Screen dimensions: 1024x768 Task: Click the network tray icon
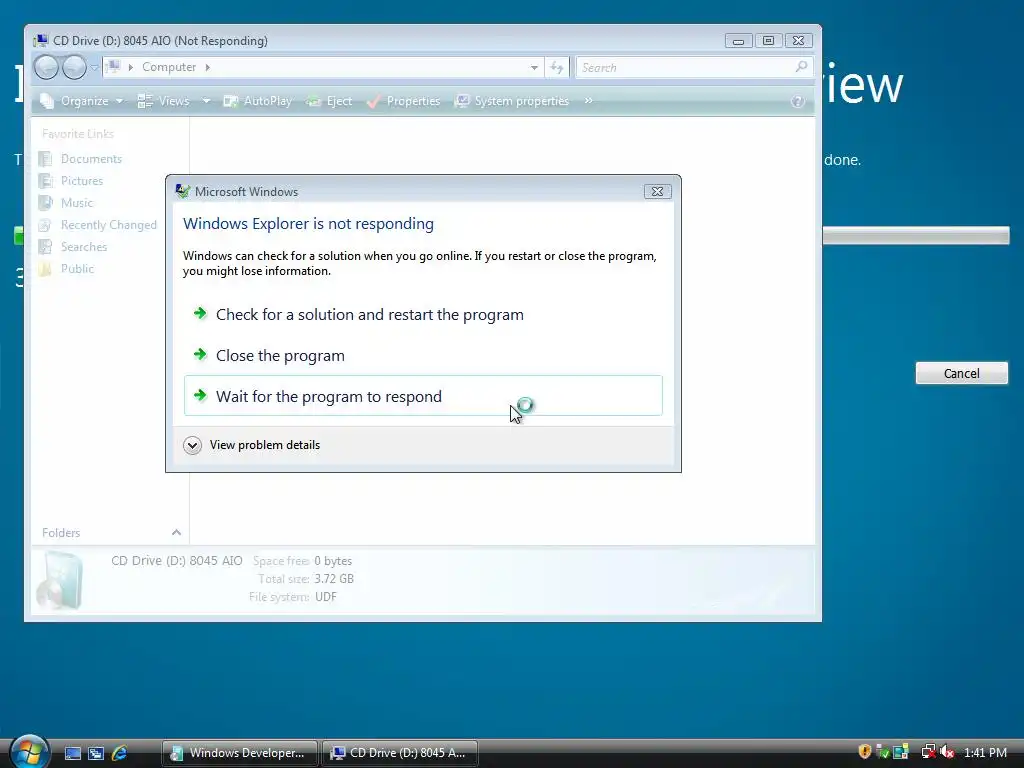[x=928, y=752]
